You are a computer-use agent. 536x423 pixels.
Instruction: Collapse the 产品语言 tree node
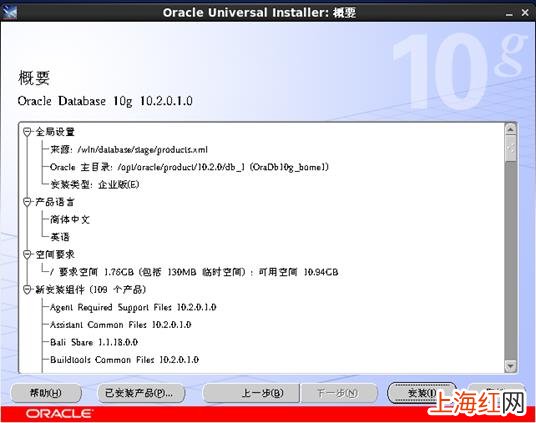coord(27,202)
